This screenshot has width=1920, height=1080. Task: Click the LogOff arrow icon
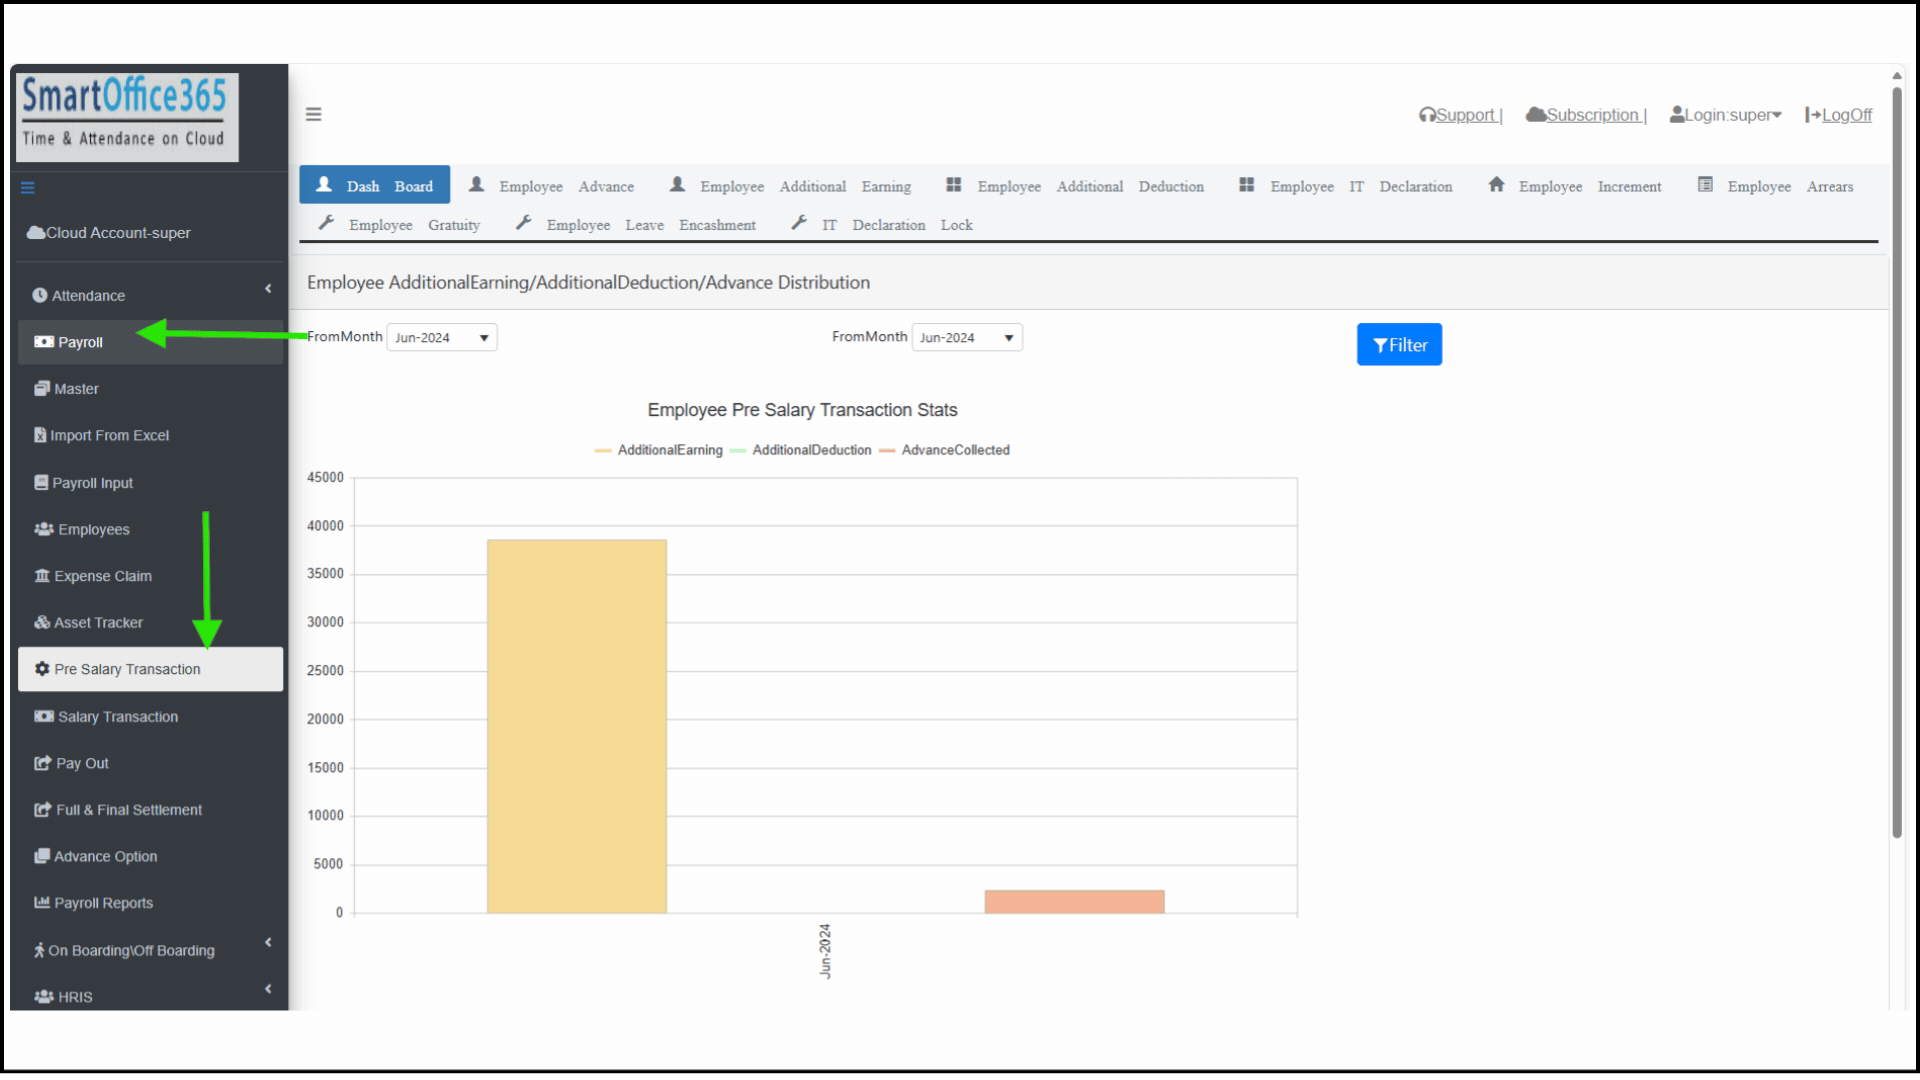(1813, 115)
